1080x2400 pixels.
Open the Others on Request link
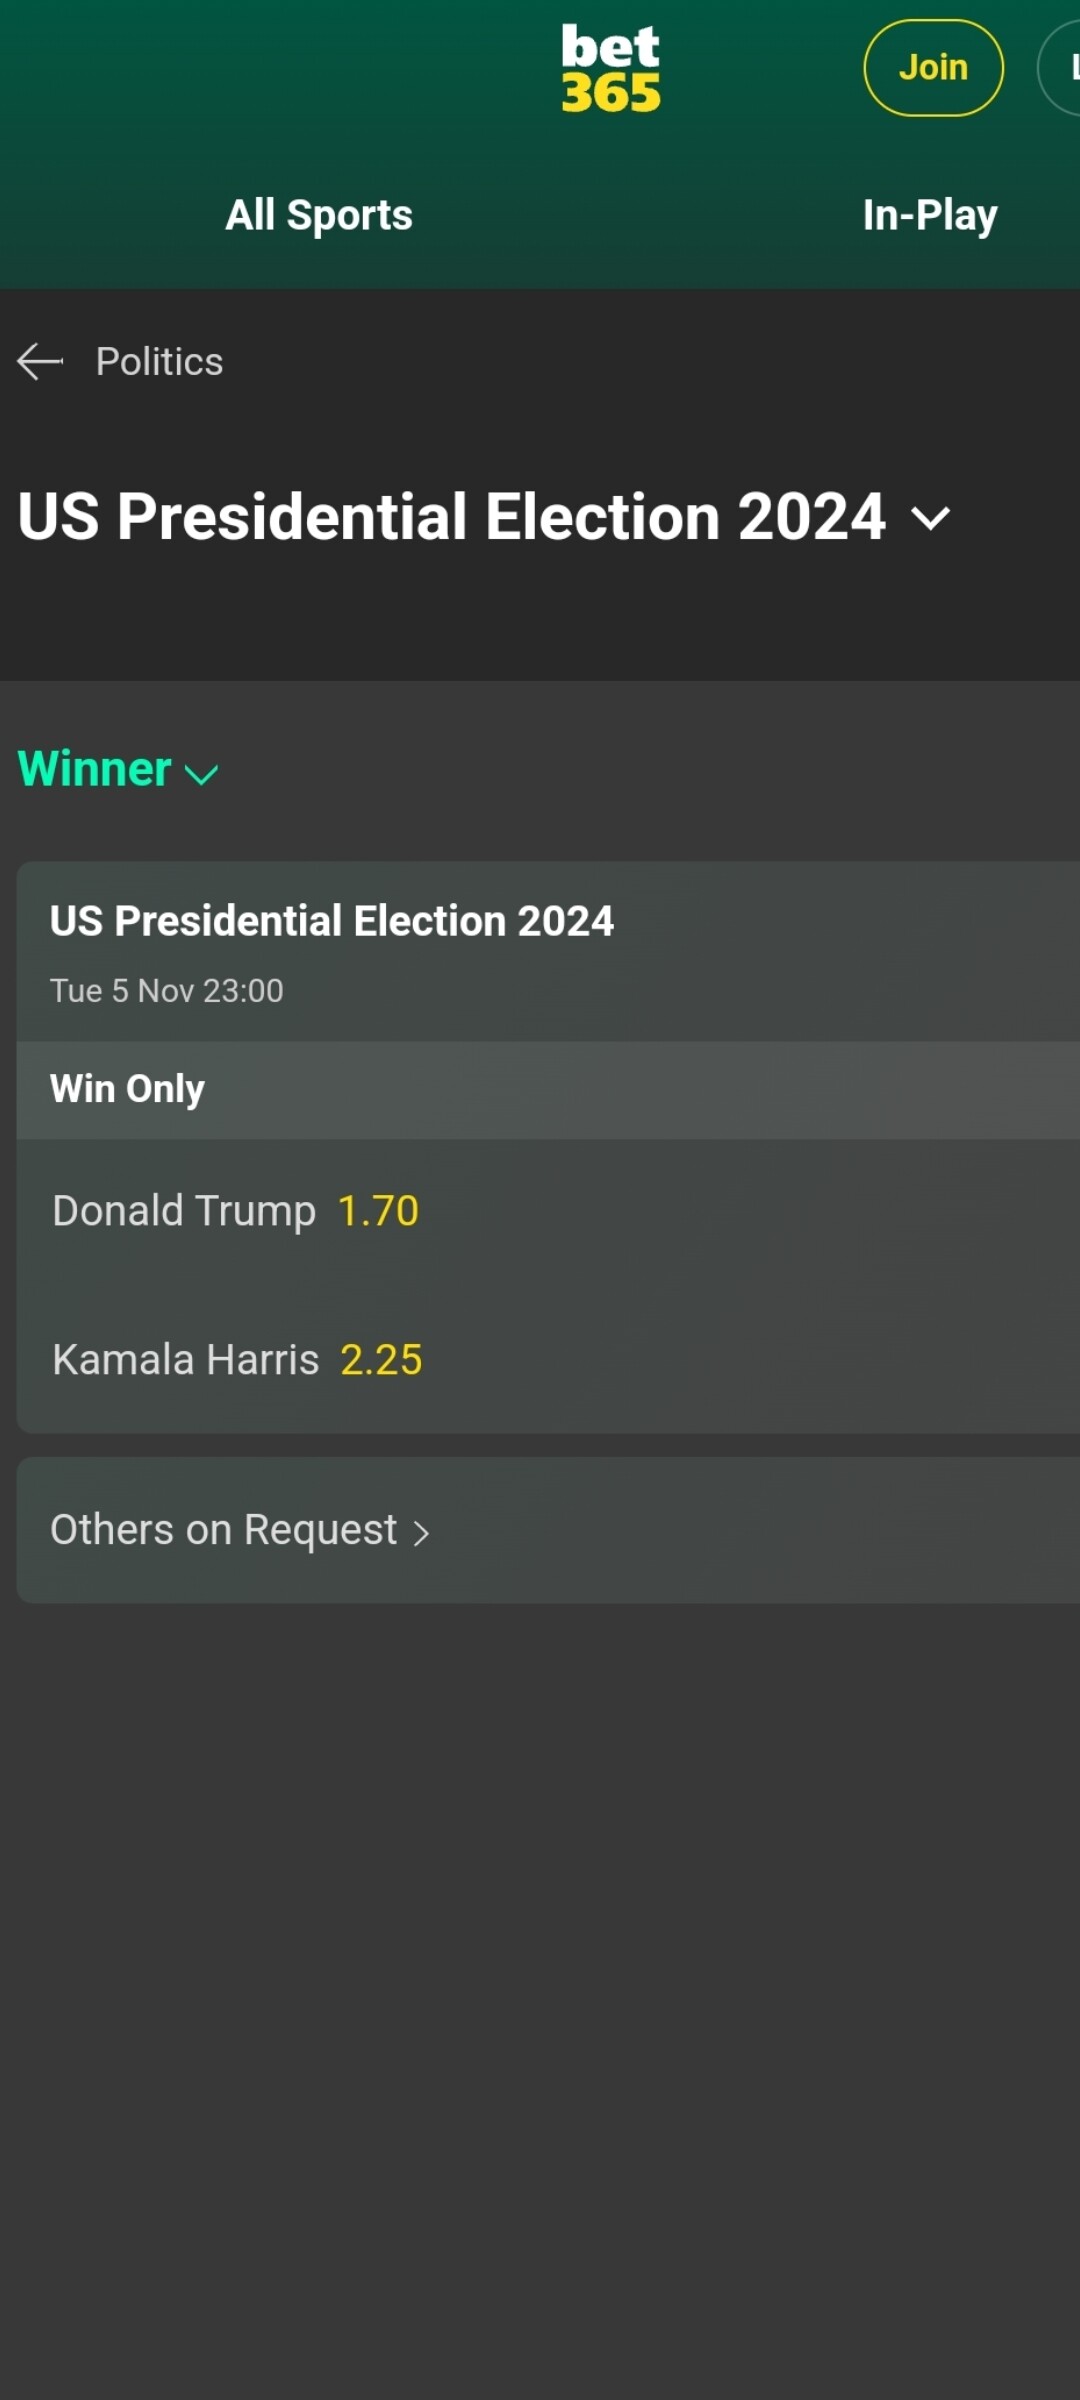224,1530
